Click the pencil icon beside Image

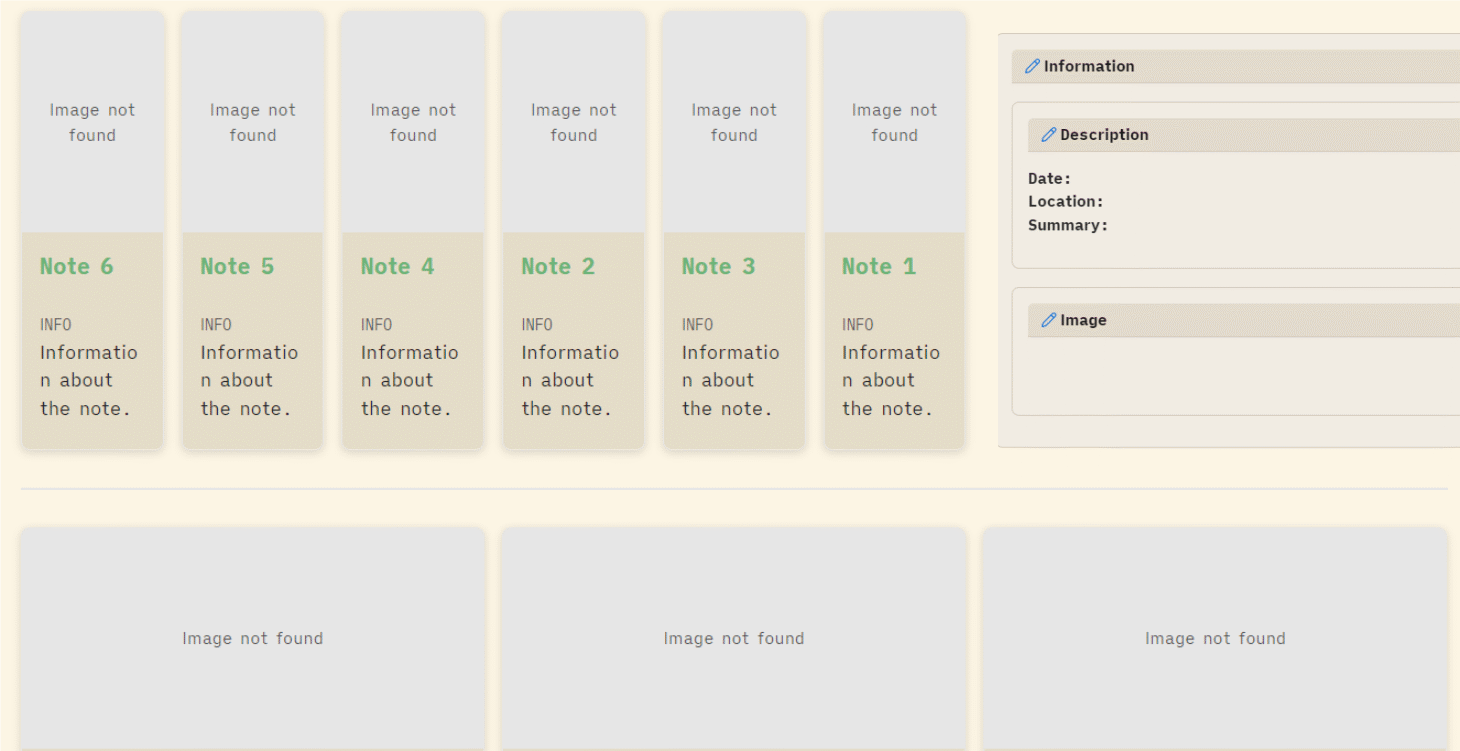coord(1048,321)
